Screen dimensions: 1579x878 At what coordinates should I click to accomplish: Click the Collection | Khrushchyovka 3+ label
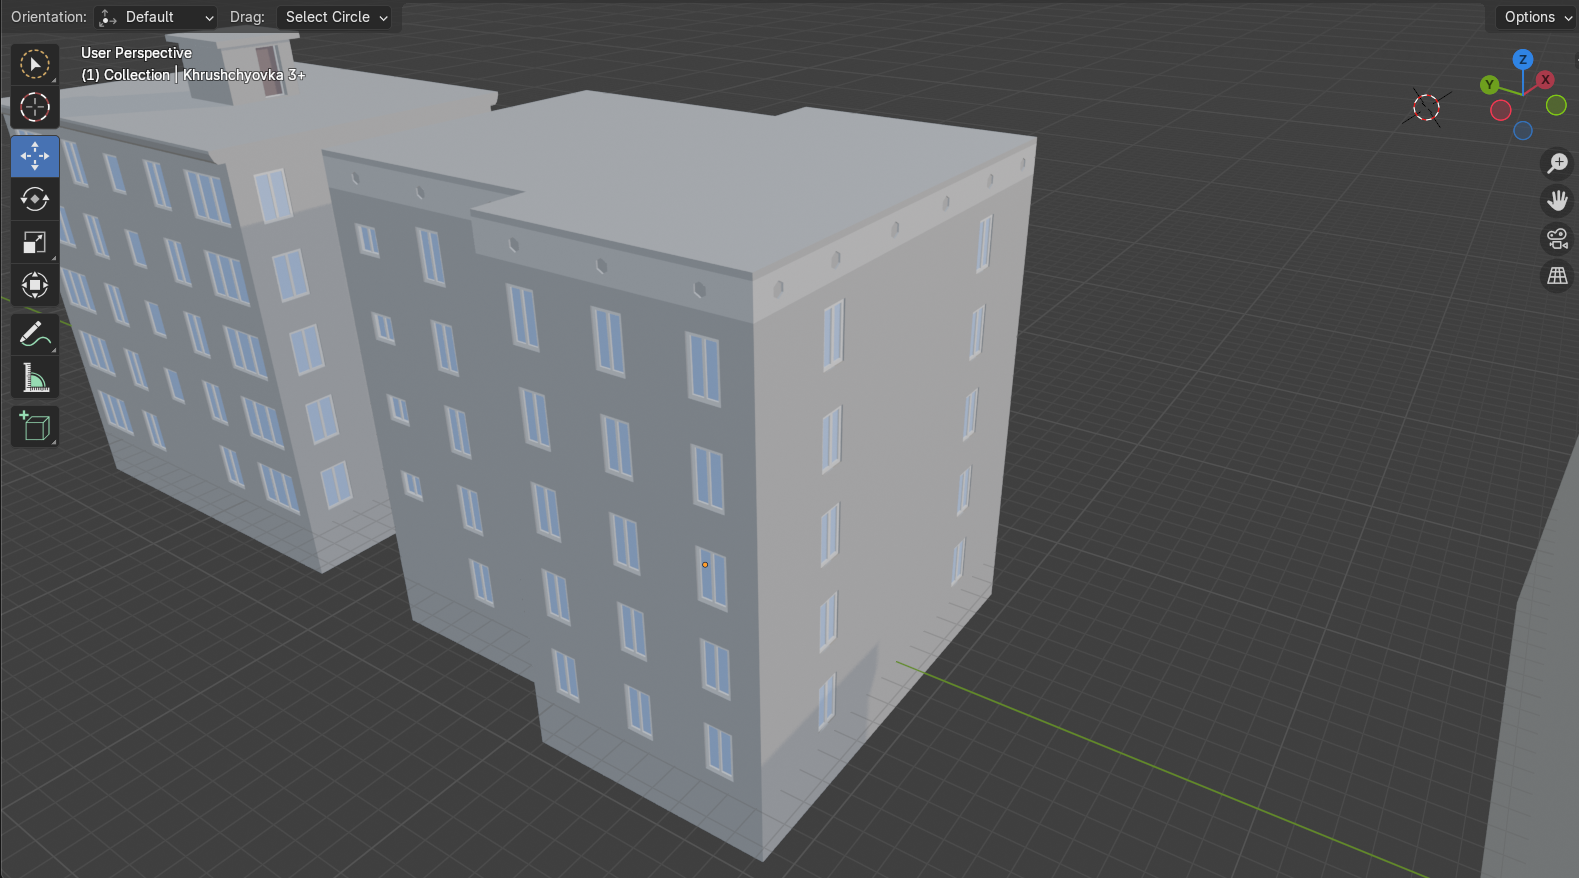193,75
